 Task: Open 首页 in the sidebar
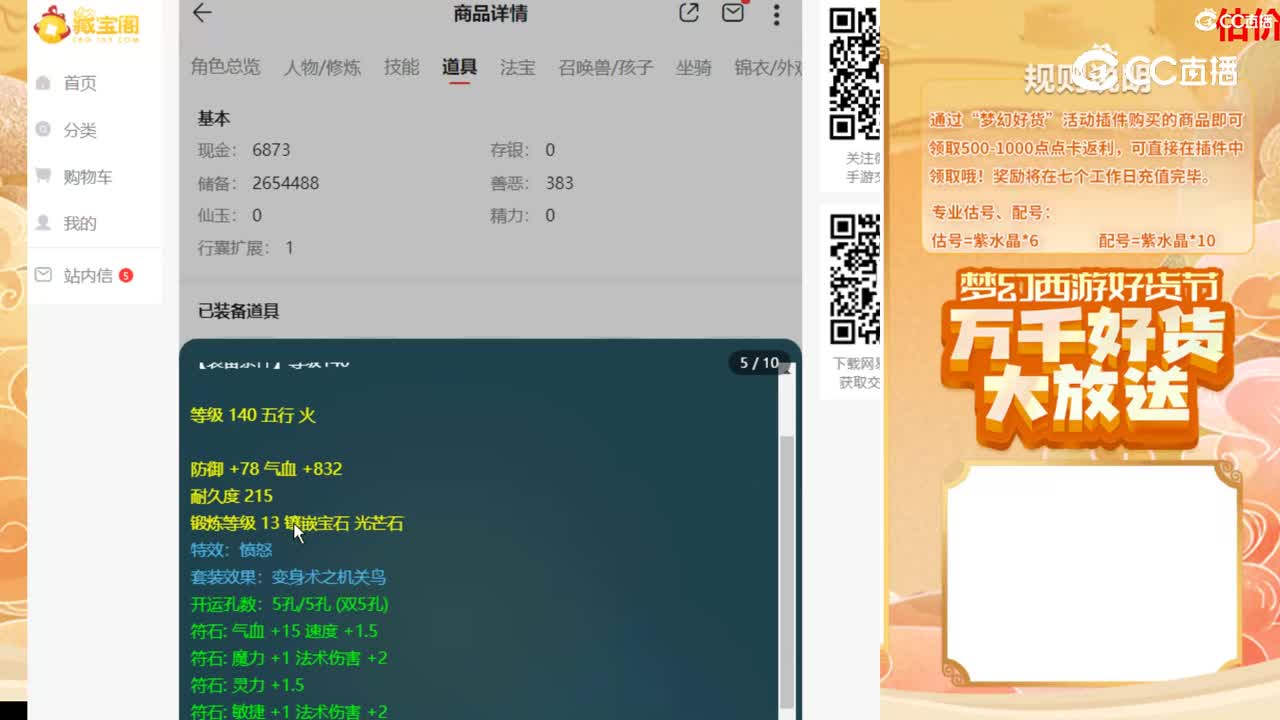pos(80,83)
